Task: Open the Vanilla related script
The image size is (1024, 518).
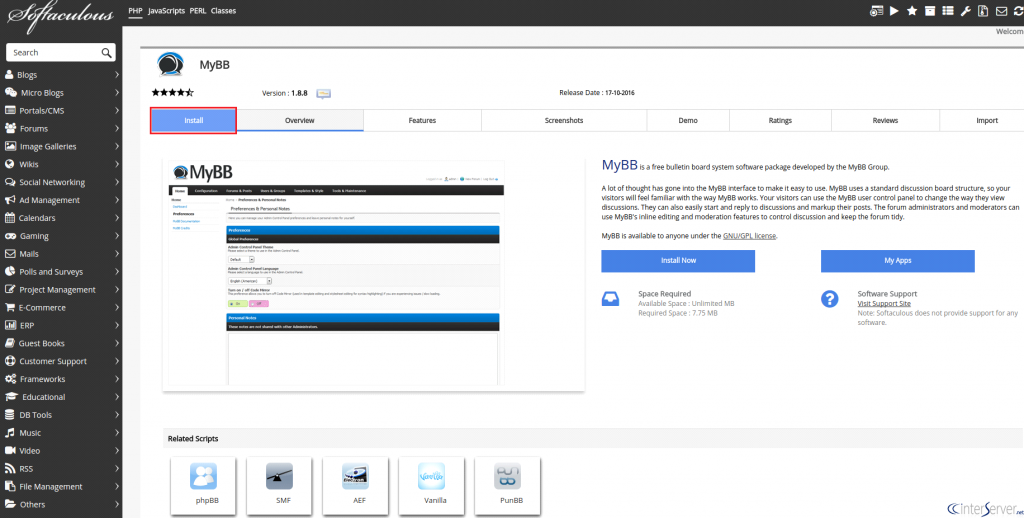Action: point(431,484)
